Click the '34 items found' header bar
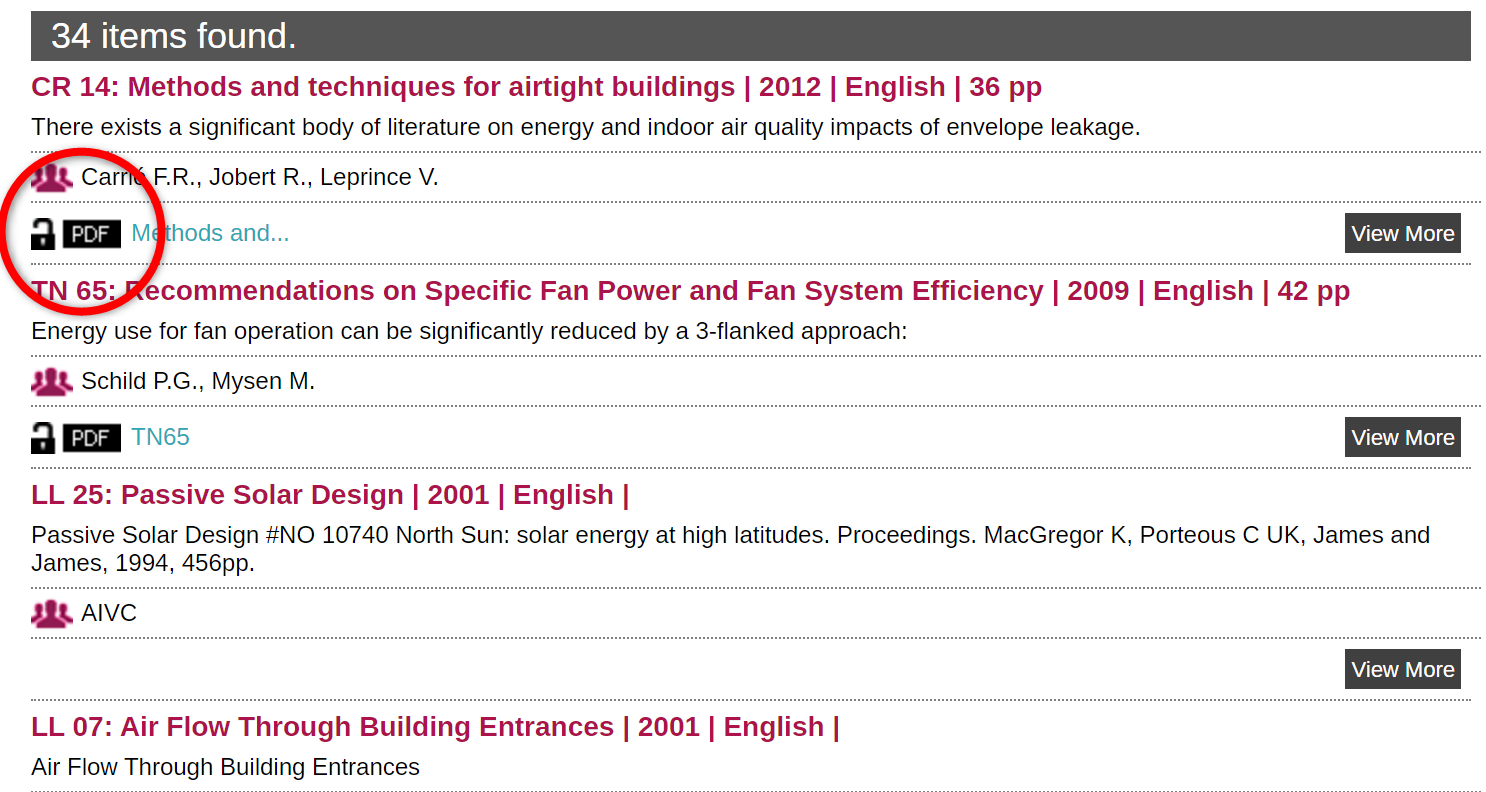This screenshot has width=1486, height=792. pos(751,36)
